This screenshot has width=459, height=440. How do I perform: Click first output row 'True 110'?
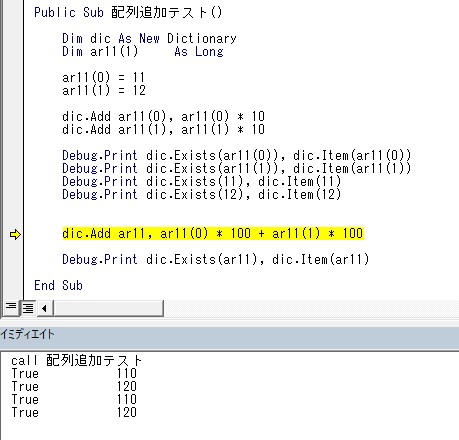click(x=74, y=373)
